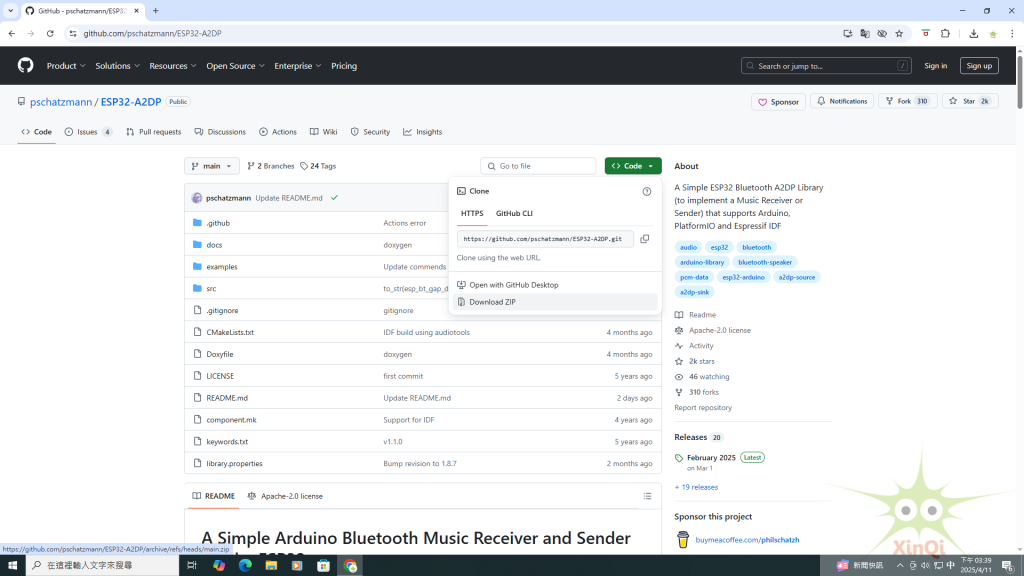
Task: Click pschatzmann avatar in commit row
Action: [x=197, y=198]
